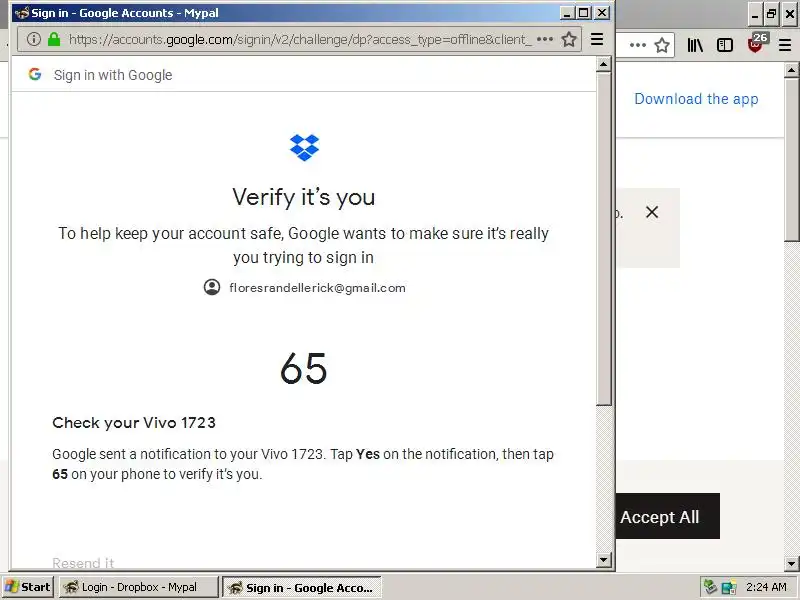Open the hamburger menu of sign-in window
Viewport: 800px width, 600px height.
(x=597, y=39)
